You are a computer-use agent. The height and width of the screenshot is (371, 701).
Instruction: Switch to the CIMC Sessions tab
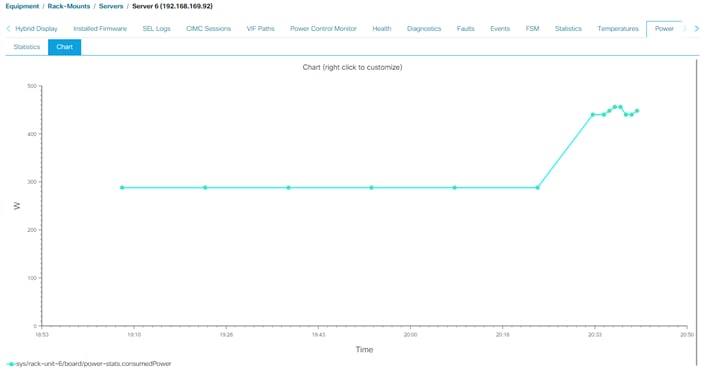(208, 29)
